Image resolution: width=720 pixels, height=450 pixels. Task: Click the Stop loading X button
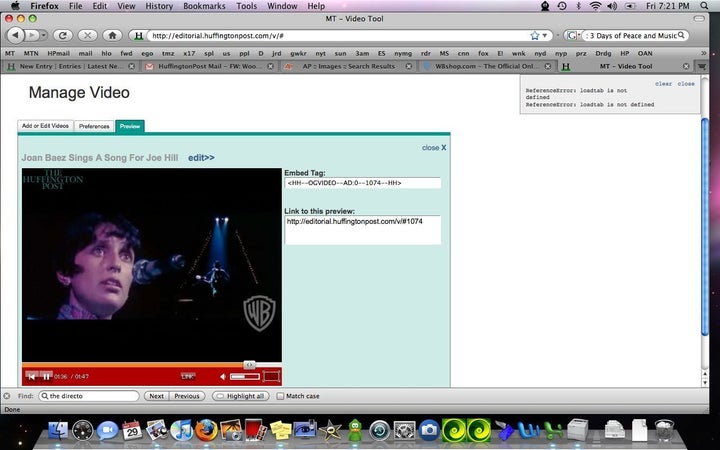pos(87,35)
